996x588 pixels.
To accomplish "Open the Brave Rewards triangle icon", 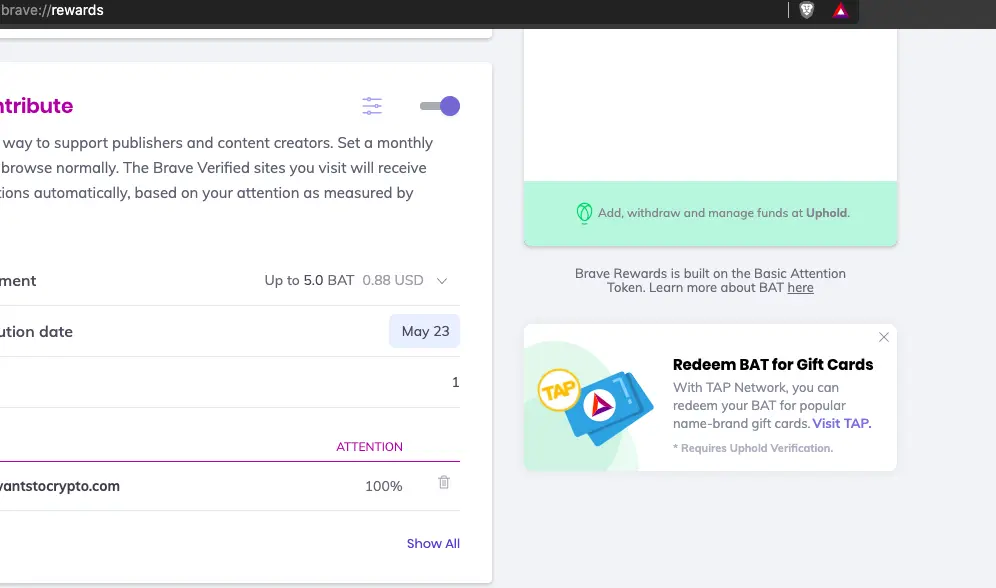I will (x=840, y=10).
